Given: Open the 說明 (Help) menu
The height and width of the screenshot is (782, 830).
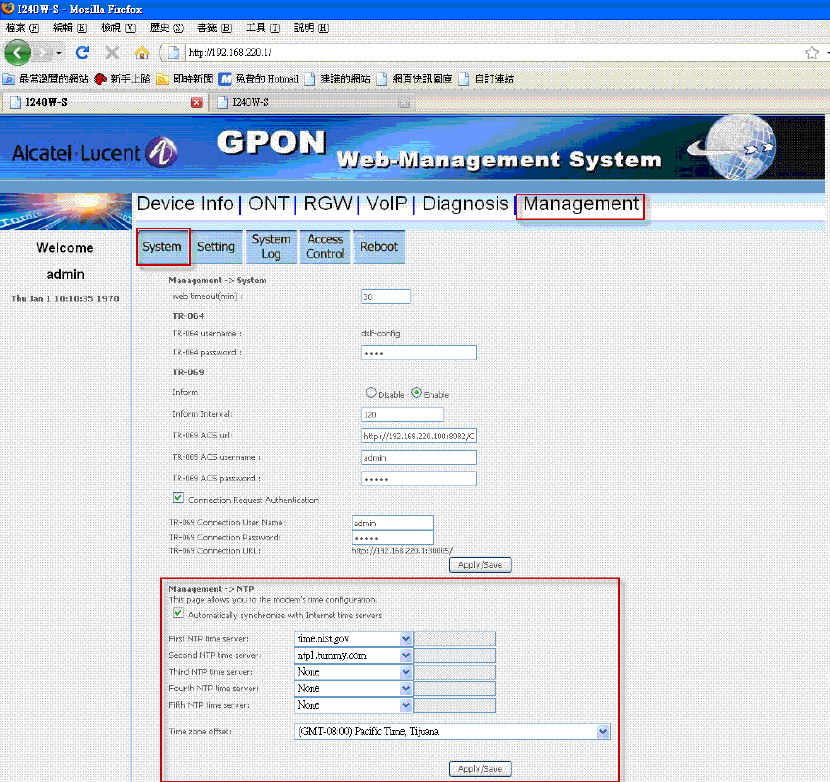Looking at the screenshot, I should coord(311,28).
